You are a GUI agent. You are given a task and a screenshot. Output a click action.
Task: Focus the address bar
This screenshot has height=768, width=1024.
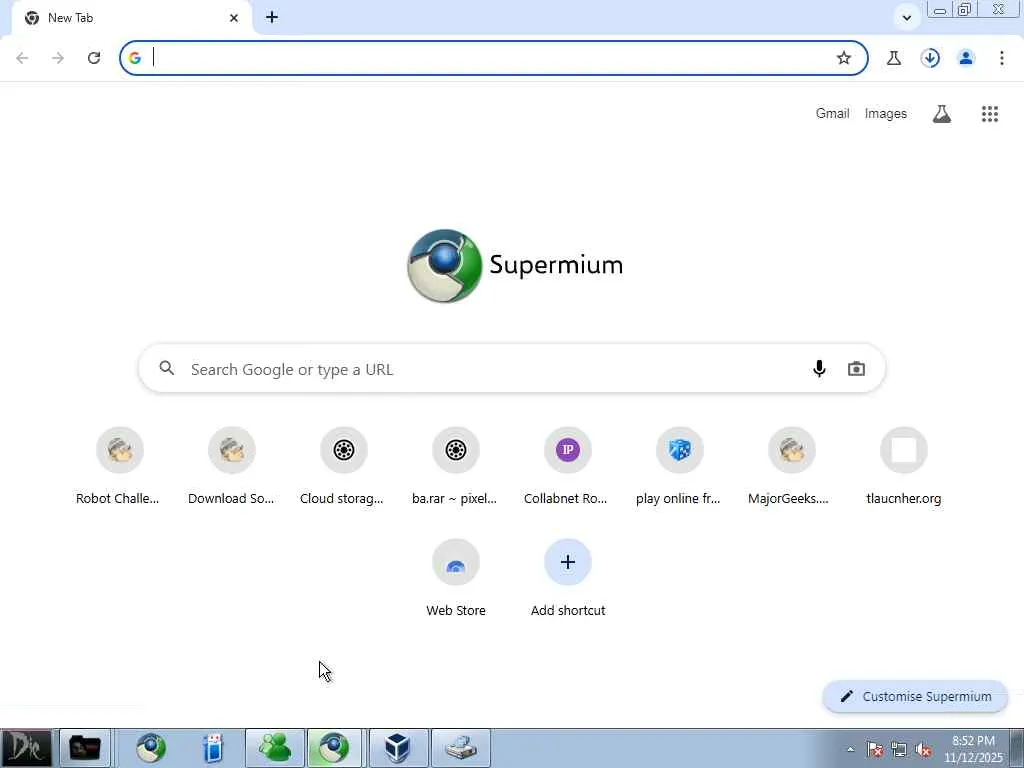click(493, 58)
